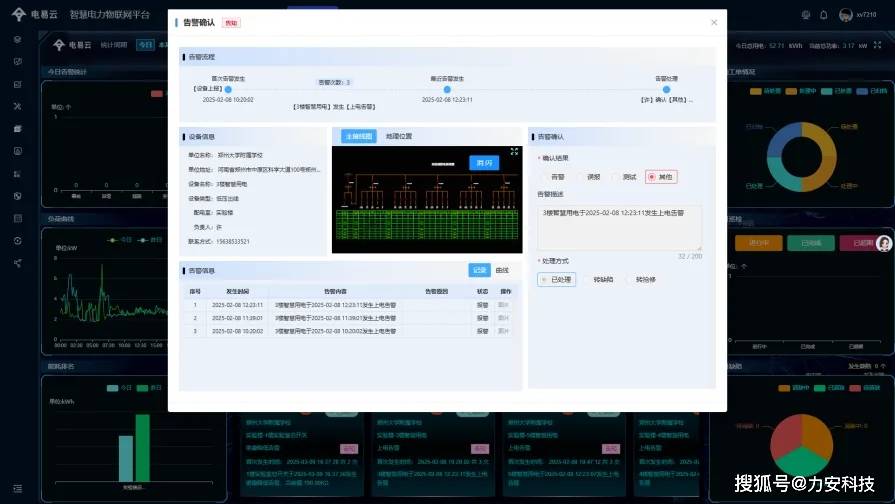Screen dimensions: 895x504
Task: Click the share icon in left sidebar
Action: (17, 263)
